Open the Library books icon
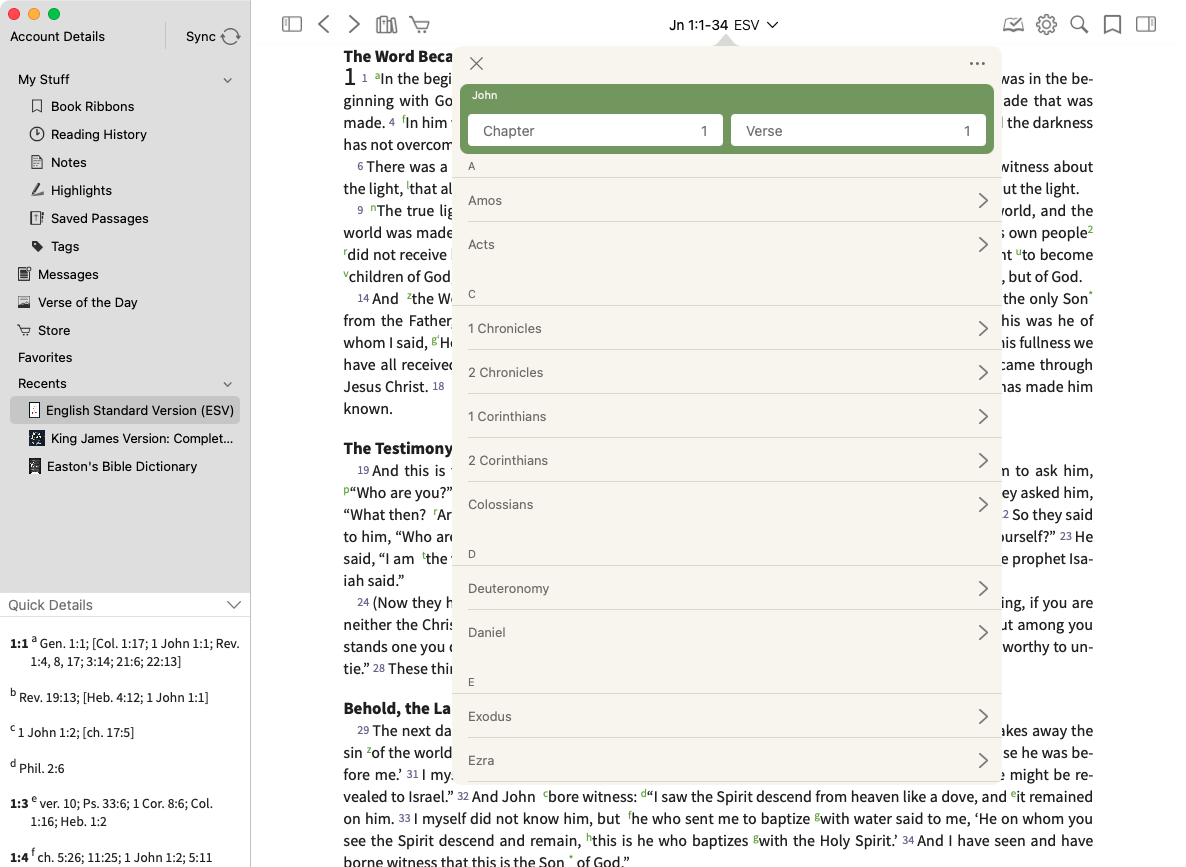The height and width of the screenshot is (867, 1186). [386, 24]
